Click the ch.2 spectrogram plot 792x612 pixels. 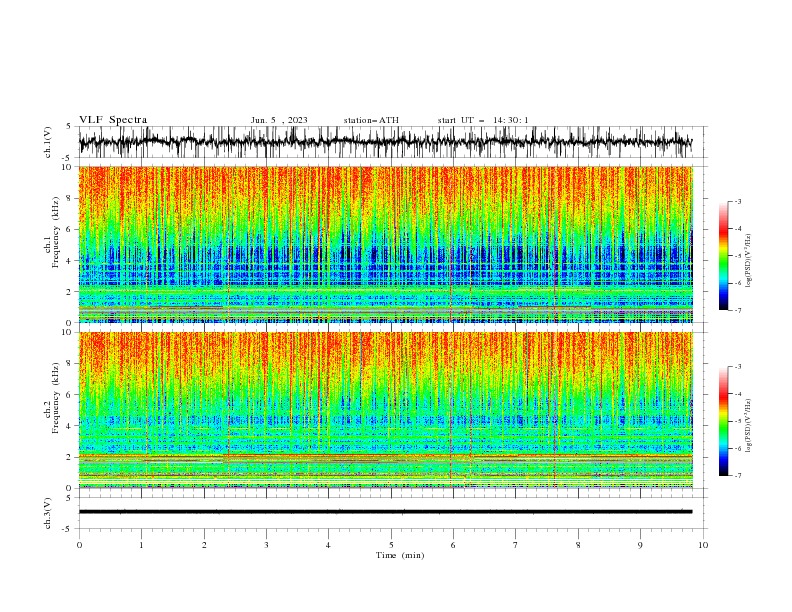pos(386,410)
